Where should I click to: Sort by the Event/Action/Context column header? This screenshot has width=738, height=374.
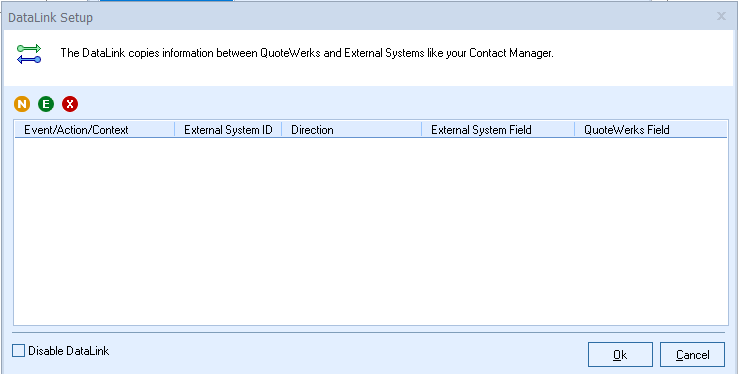pyautogui.click(x=95, y=130)
